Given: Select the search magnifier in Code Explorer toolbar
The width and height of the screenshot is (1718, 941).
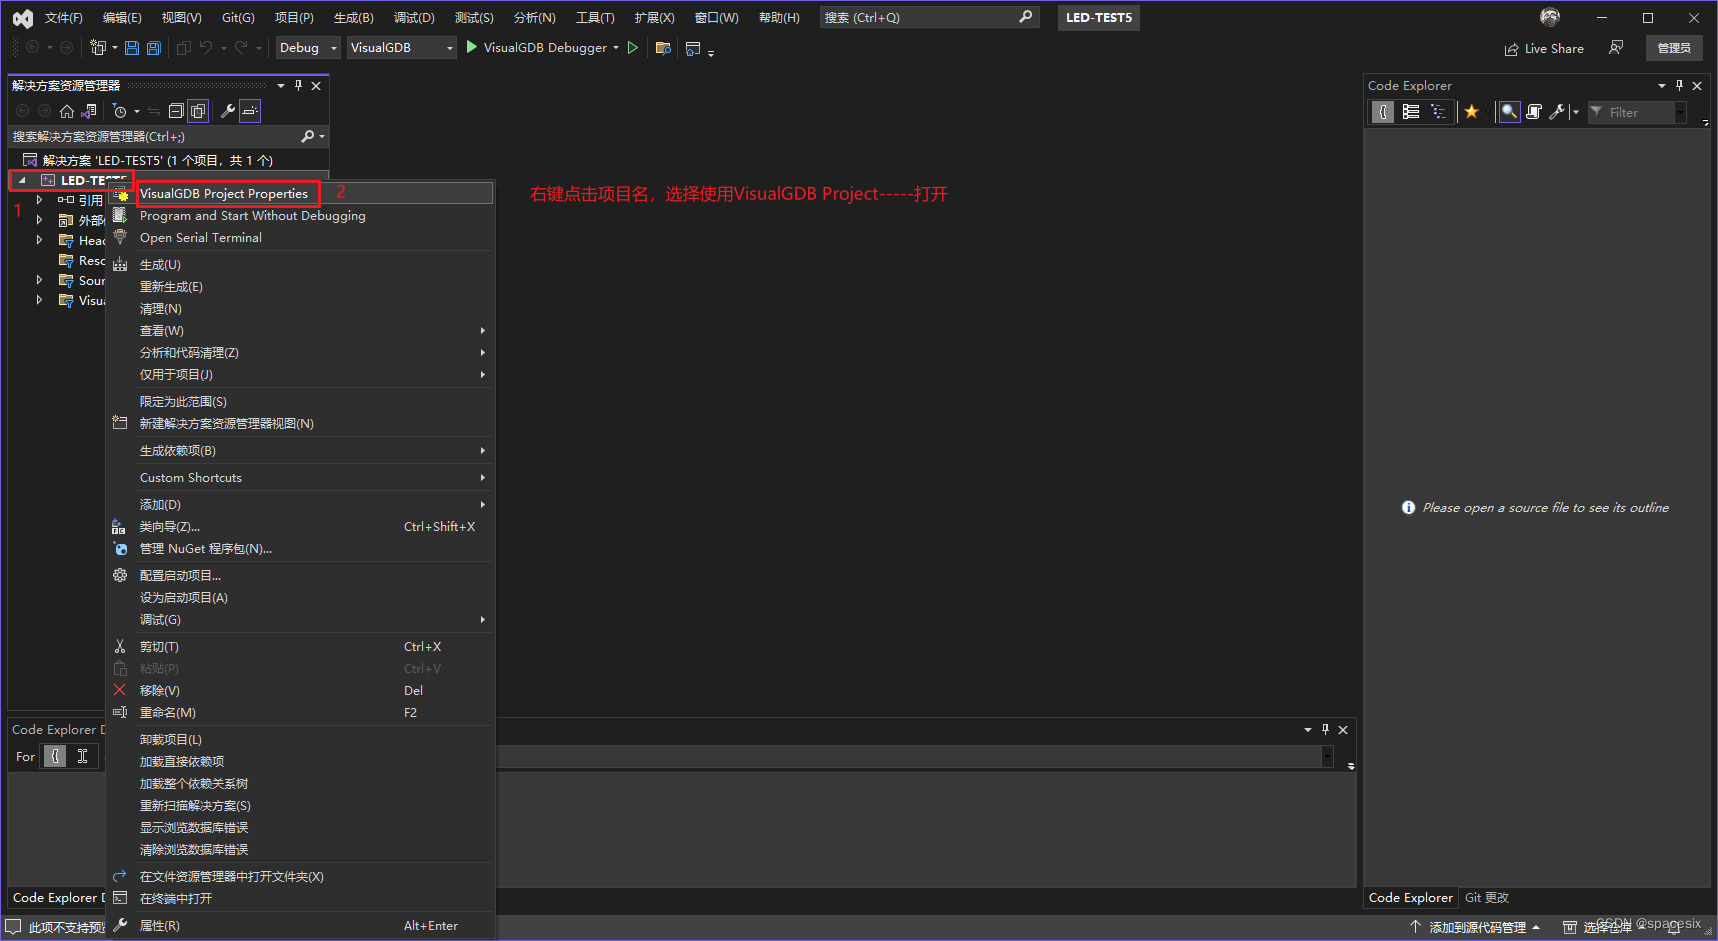Looking at the screenshot, I should coord(1510,112).
